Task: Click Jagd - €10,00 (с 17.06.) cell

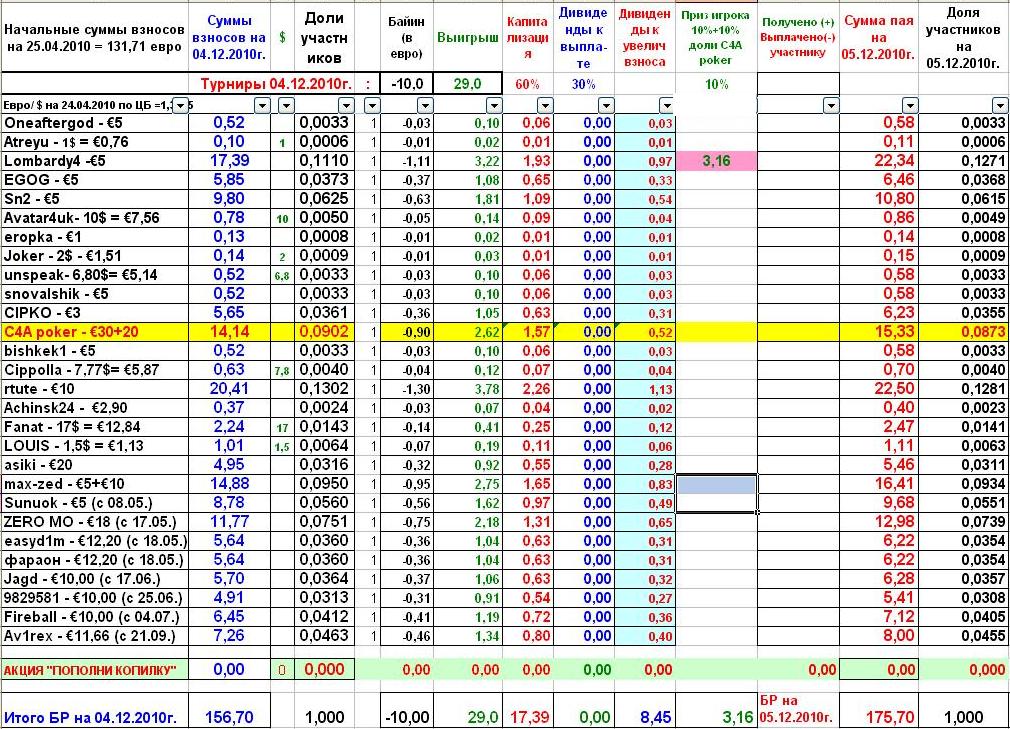Action: click(95, 579)
